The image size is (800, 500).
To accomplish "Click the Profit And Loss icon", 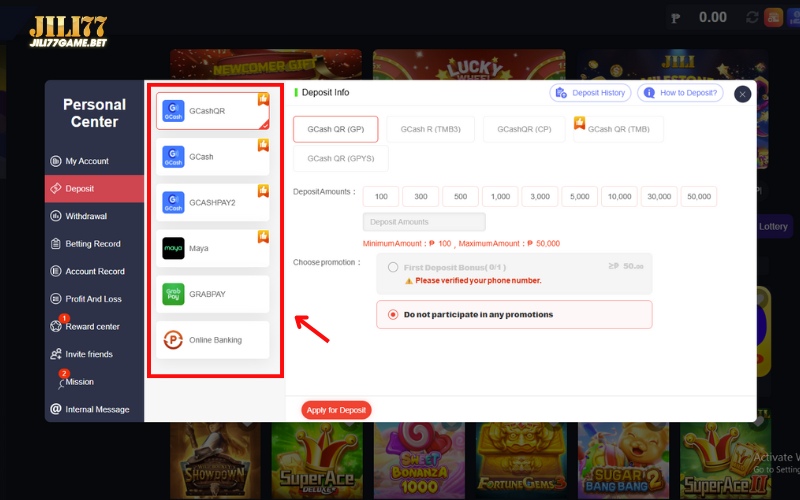I will [x=56, y=299].
